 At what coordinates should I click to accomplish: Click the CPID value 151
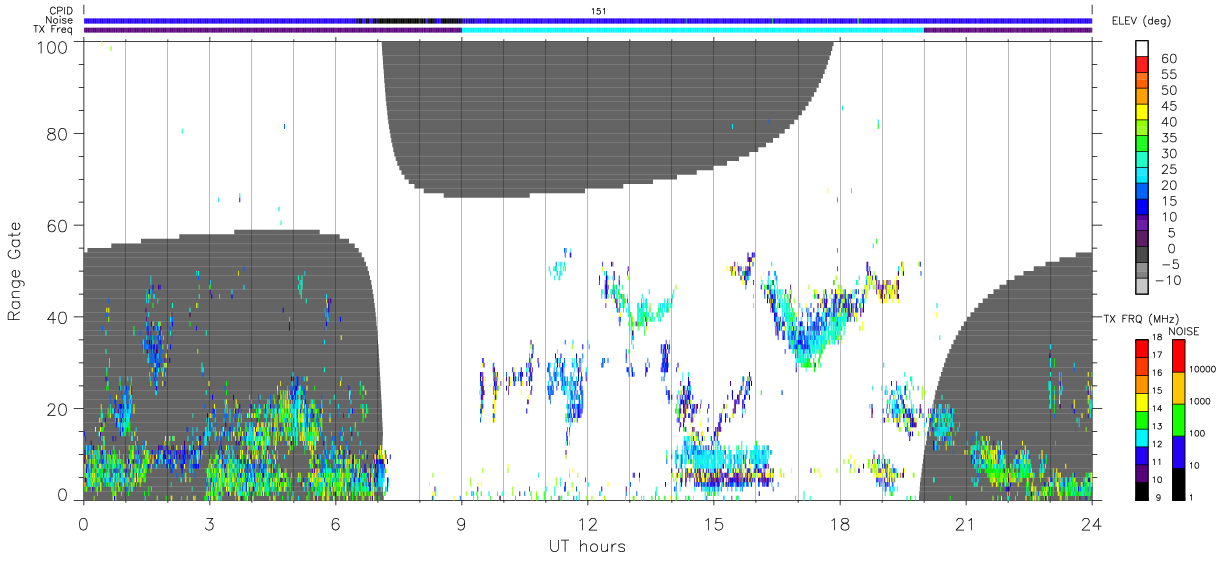coord(600,10)
